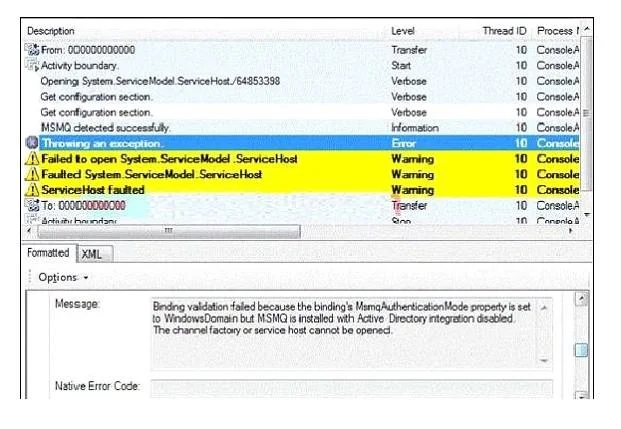Click the Native Error Code: label

click(97, 386)
